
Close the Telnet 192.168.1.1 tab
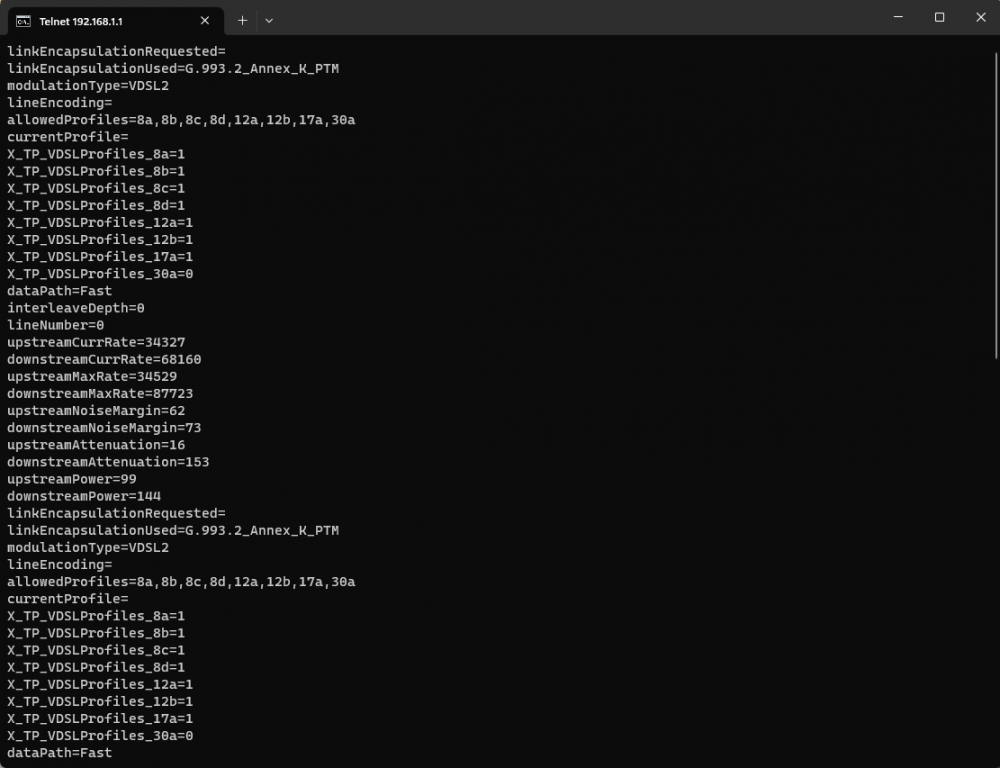pos(205,20)
